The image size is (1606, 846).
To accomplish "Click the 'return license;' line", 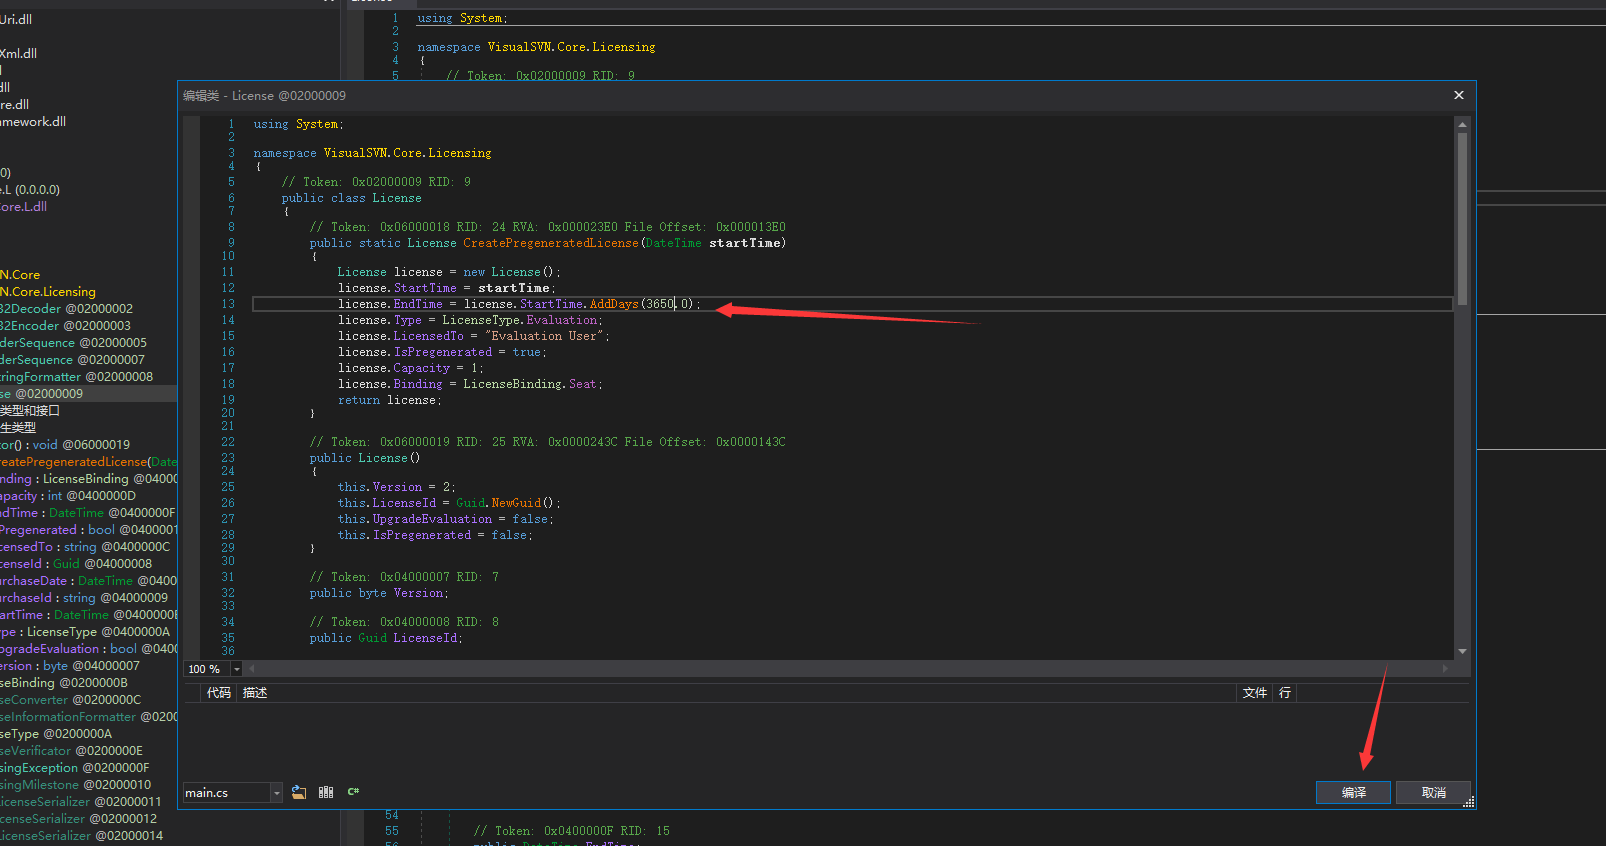I will (389, 400).
